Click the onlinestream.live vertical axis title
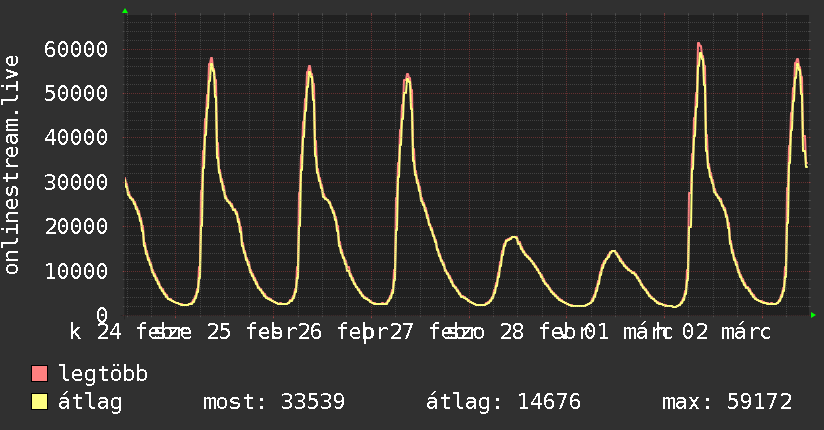The height and width of the screenshot is (430, 824). tap(12, 165)
